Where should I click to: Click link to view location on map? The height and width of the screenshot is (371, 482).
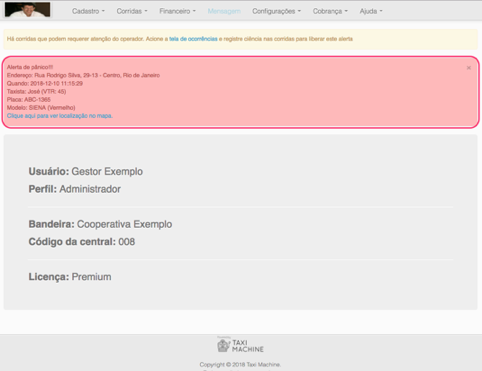point(60,116)
